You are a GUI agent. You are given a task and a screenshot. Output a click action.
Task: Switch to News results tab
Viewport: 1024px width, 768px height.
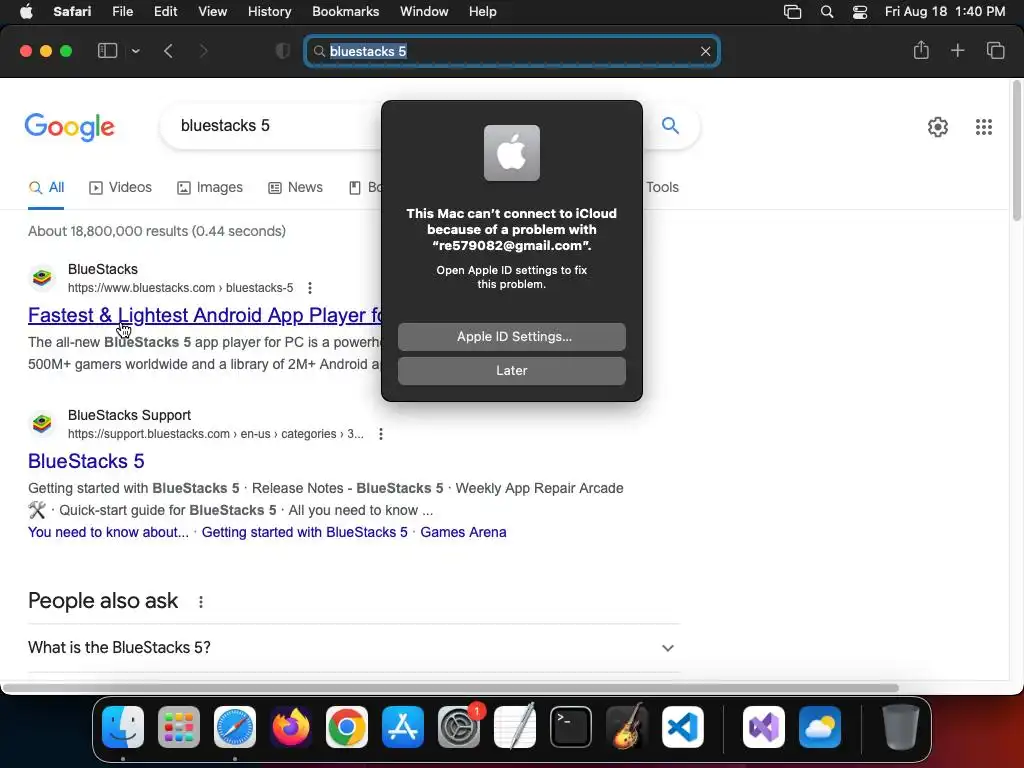point(295,187)
